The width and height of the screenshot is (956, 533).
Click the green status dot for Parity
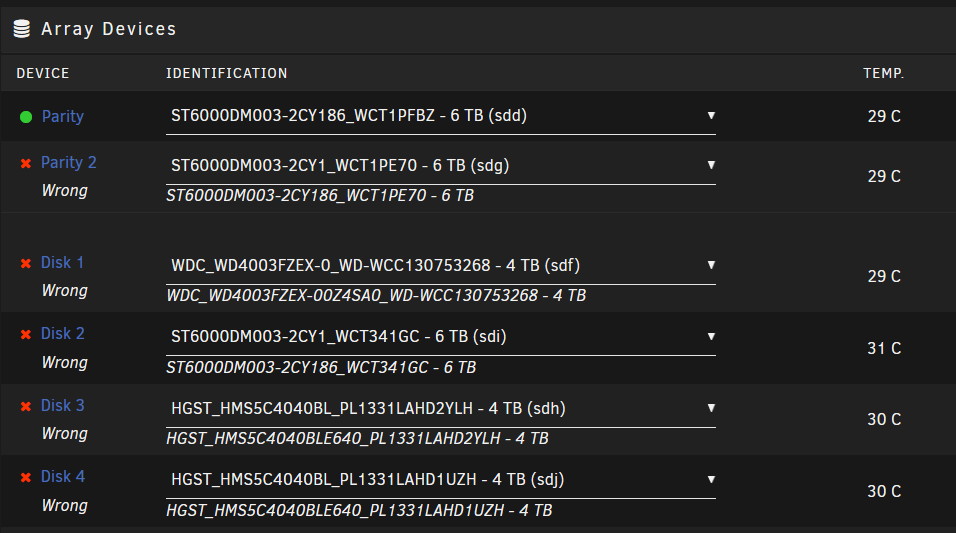(26, 116)
